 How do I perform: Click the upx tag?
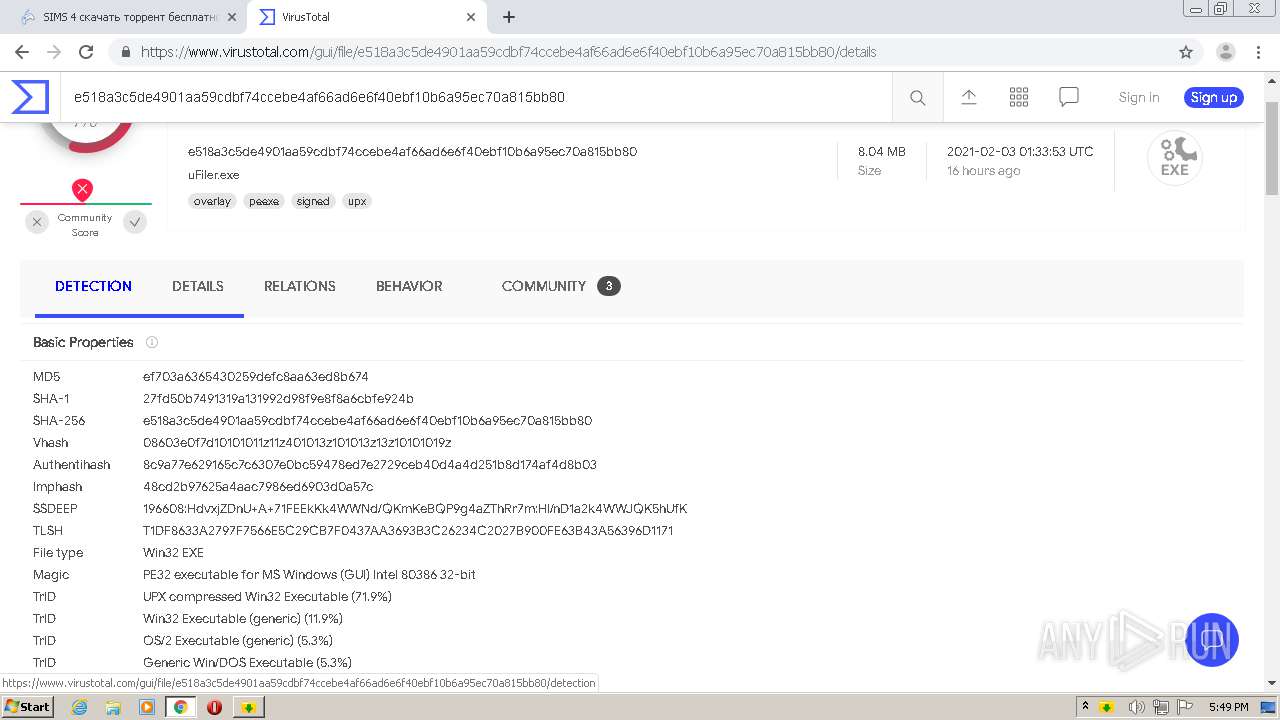(x=357, y=201)
